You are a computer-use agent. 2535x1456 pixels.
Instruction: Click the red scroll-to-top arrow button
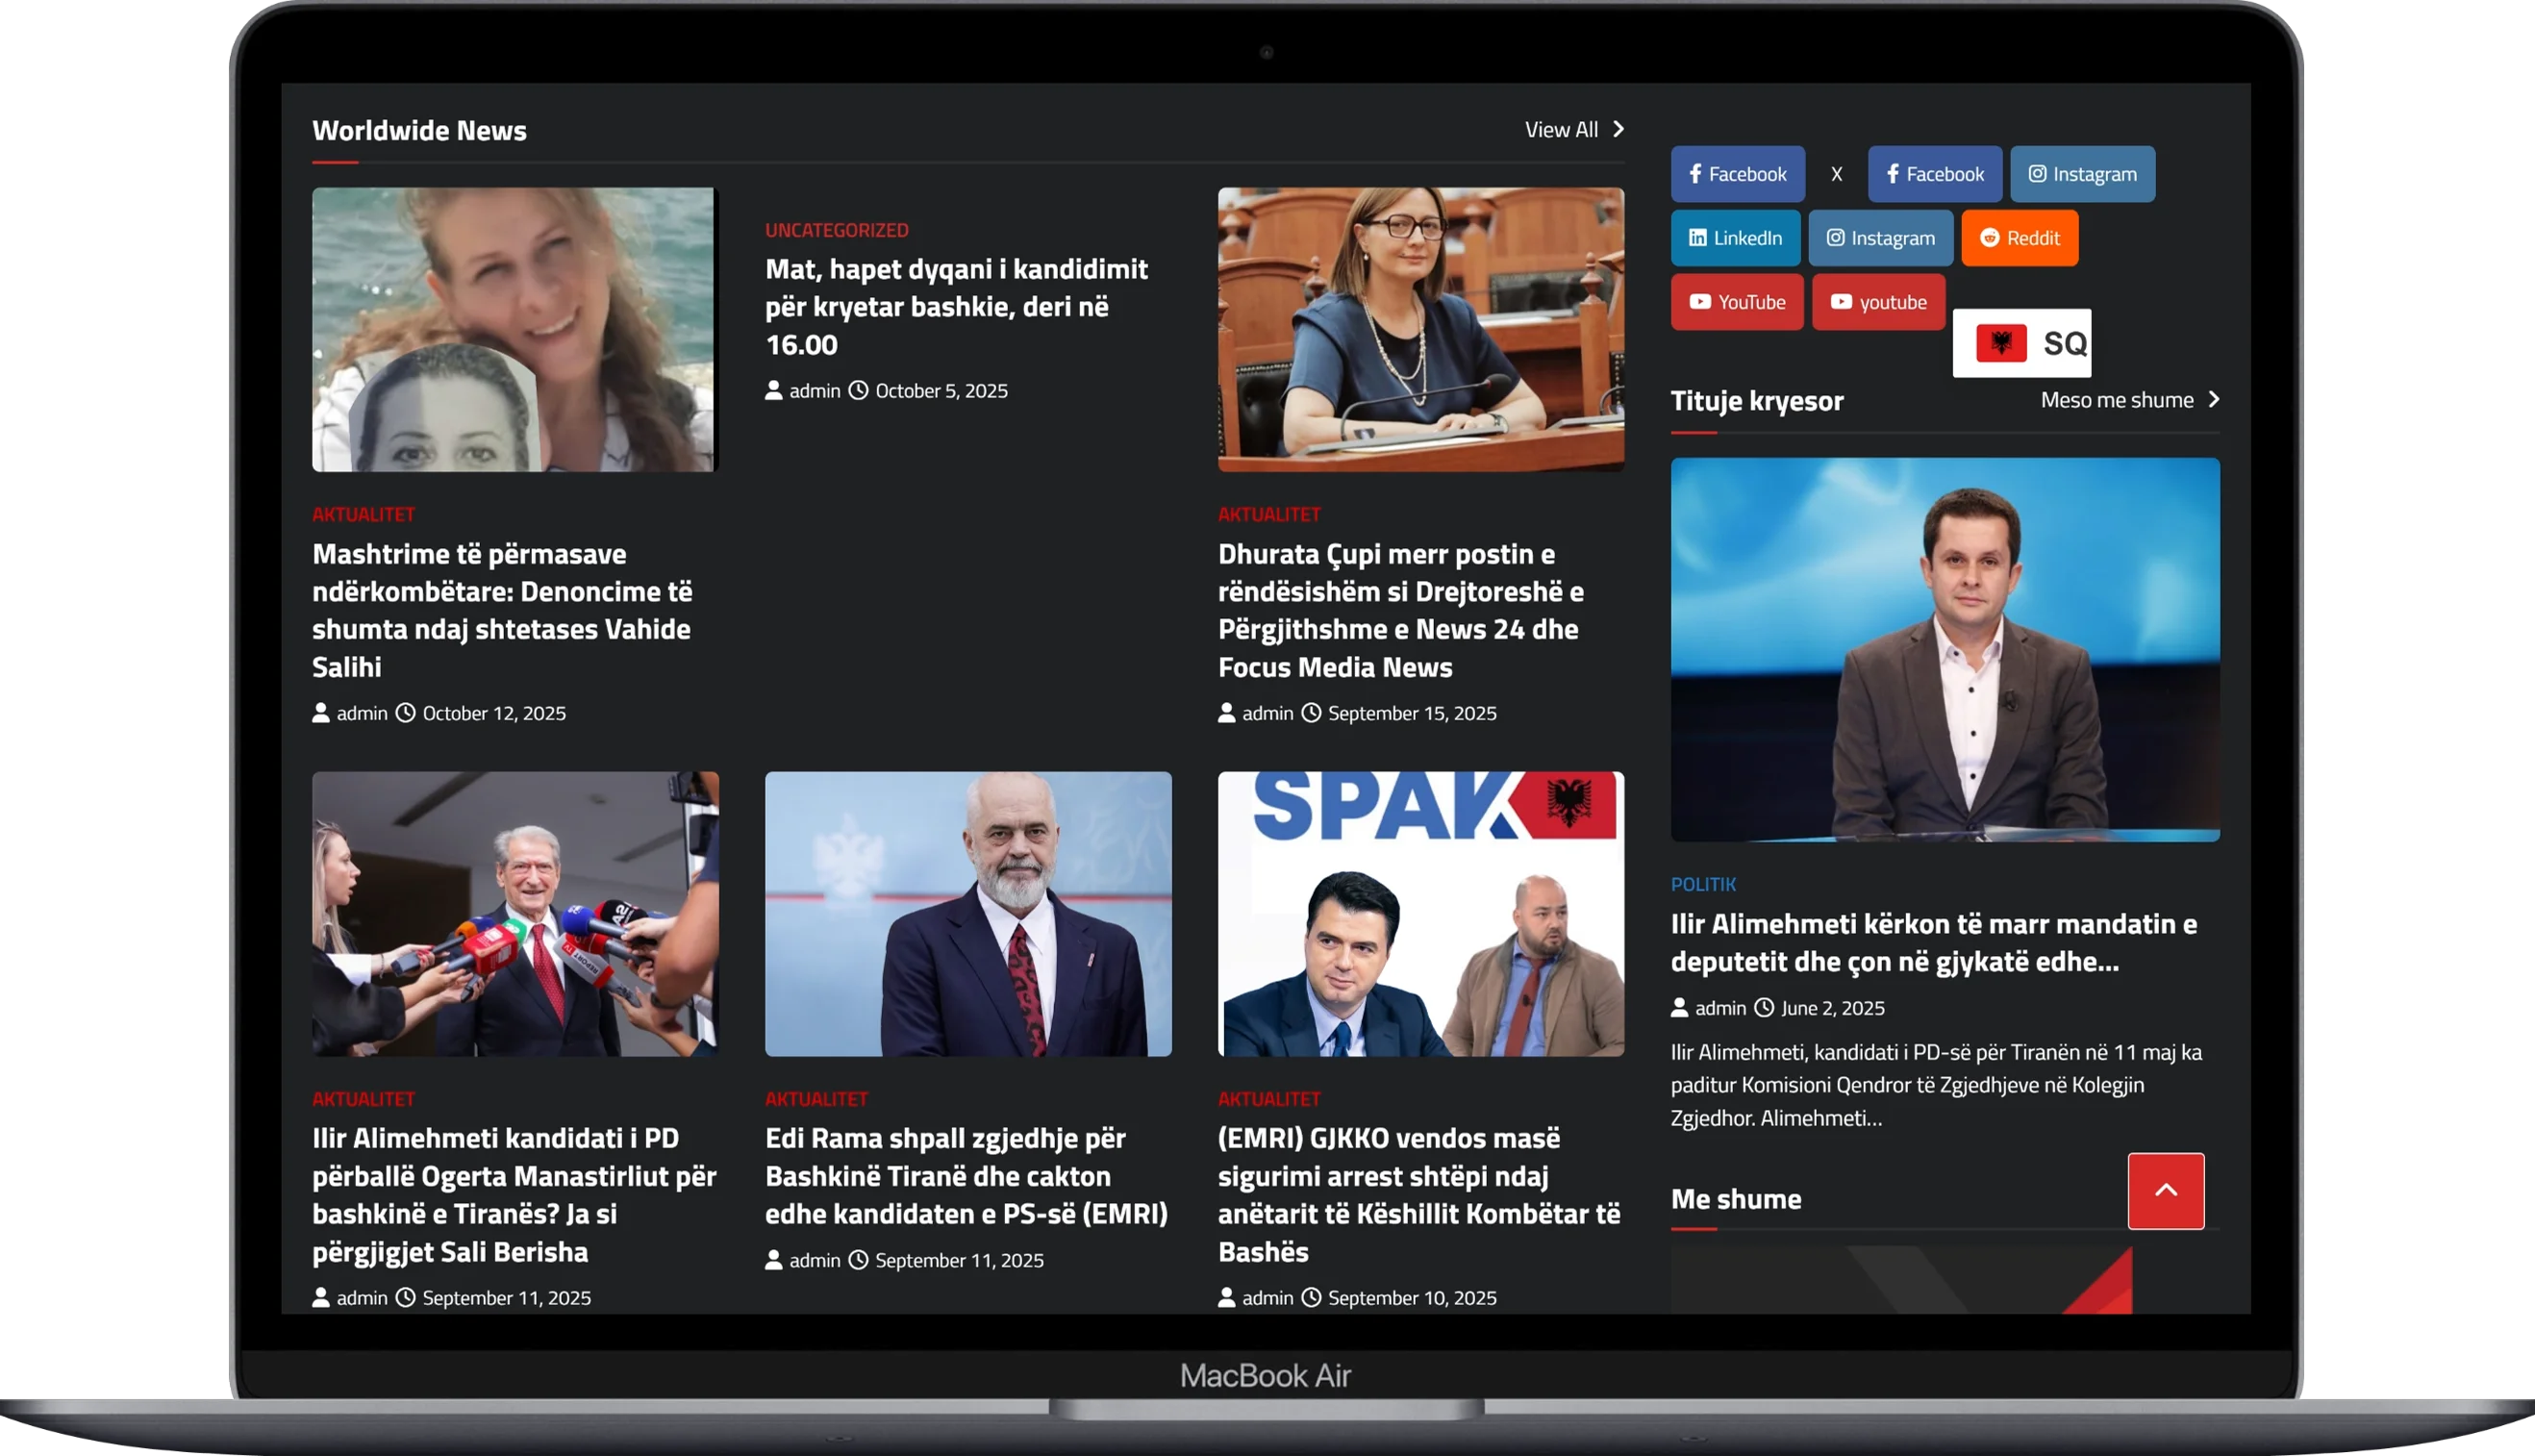click(x=2165, y=1190)
